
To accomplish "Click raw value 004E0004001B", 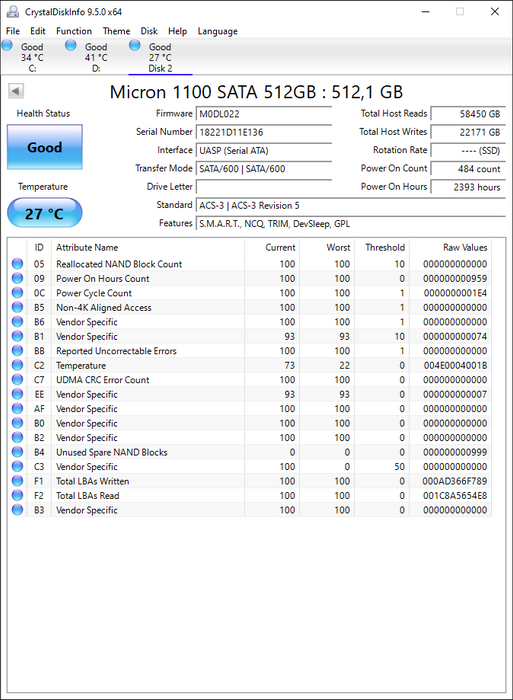I will coord(455,365).
